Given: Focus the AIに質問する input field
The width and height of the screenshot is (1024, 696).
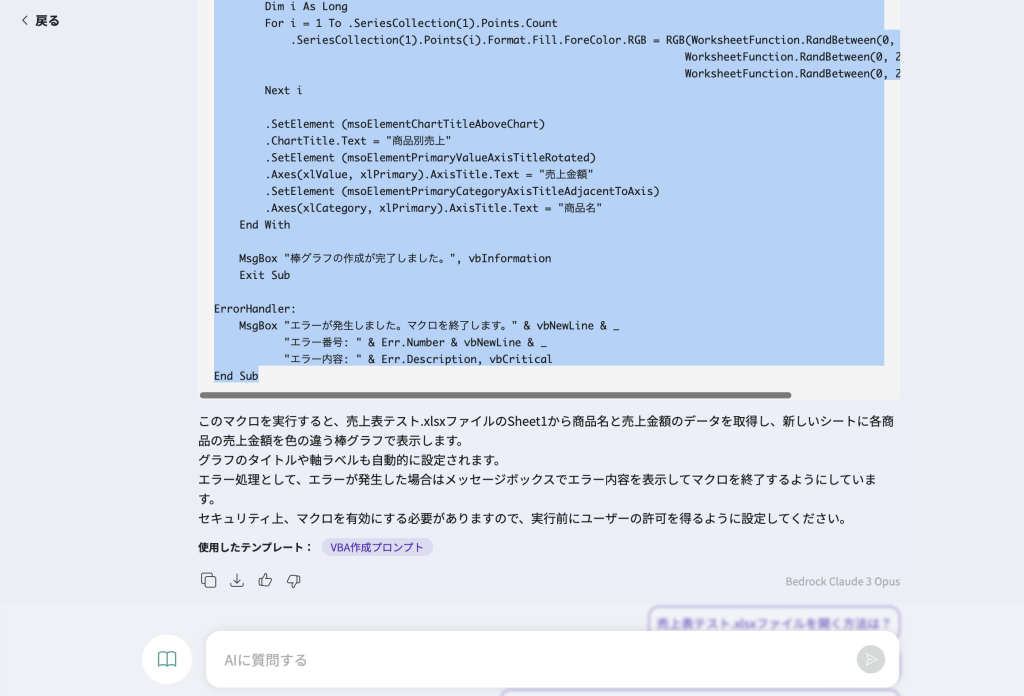Looking at the screenshot, I should [x=530, y=660].
